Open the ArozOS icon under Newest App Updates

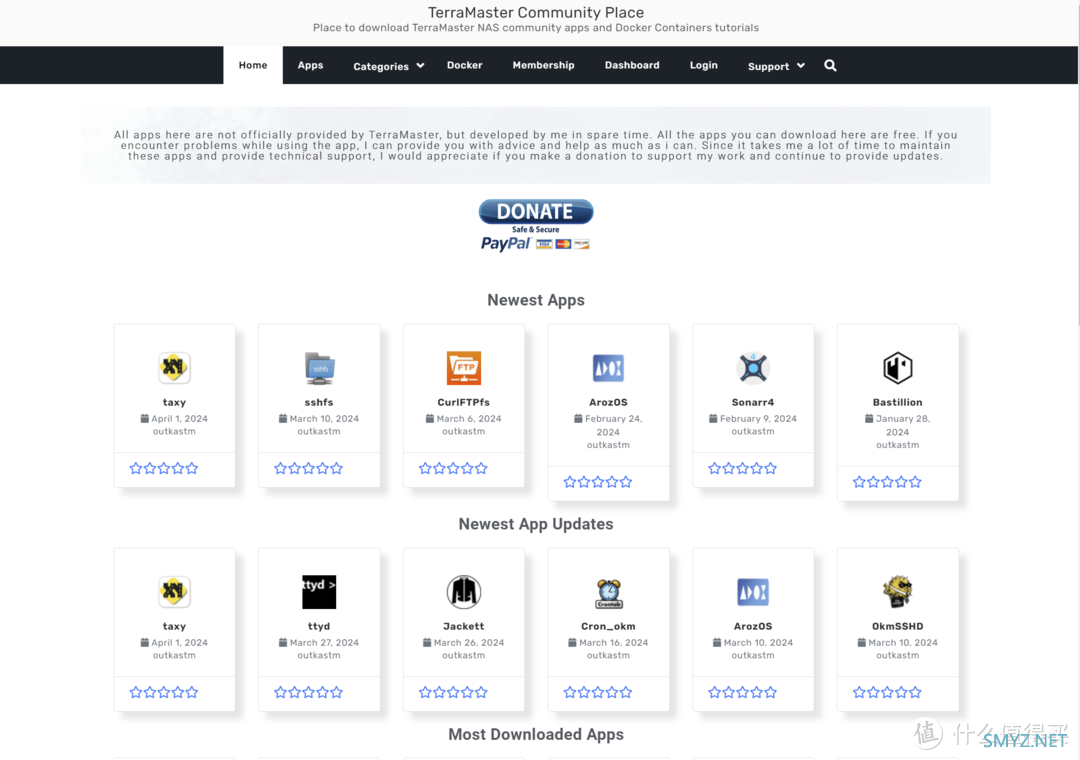pyautogui.click(x=753, y=592)
